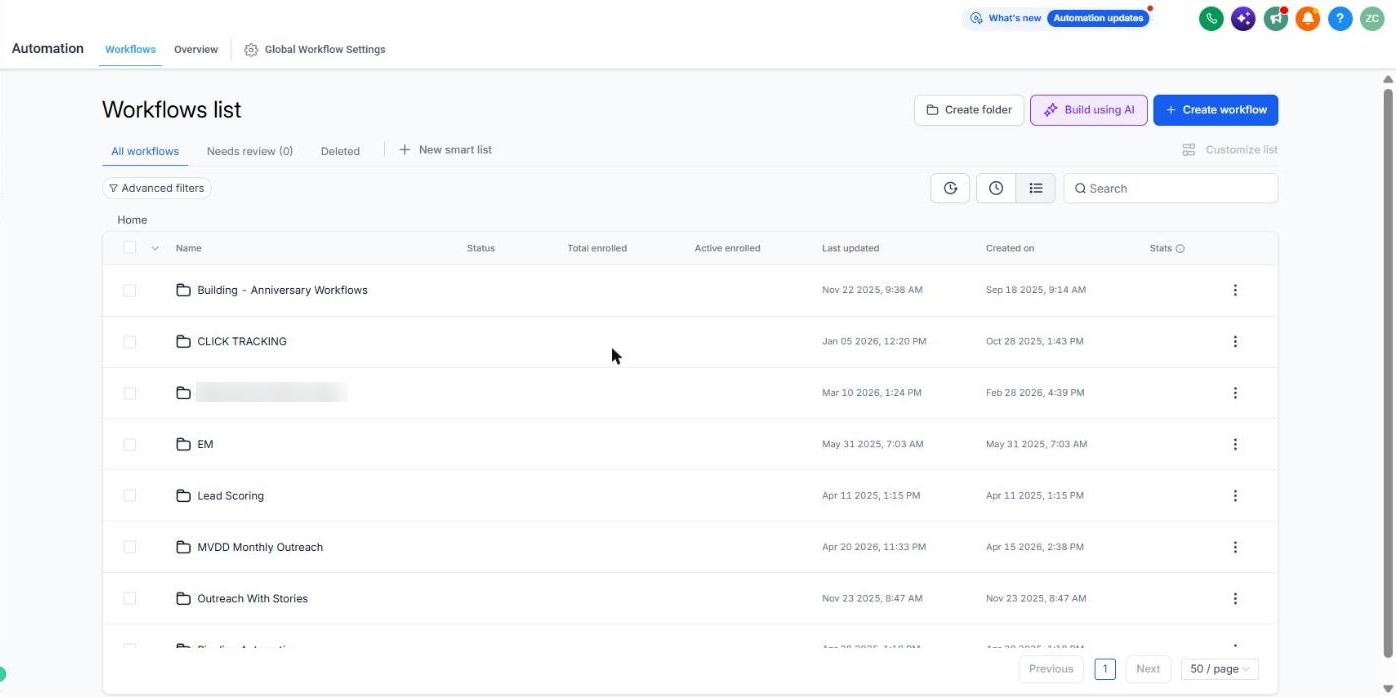1396x697 pixels.
Task: Check the Lead Scoring row checkbox
Action: coord(129,495)
